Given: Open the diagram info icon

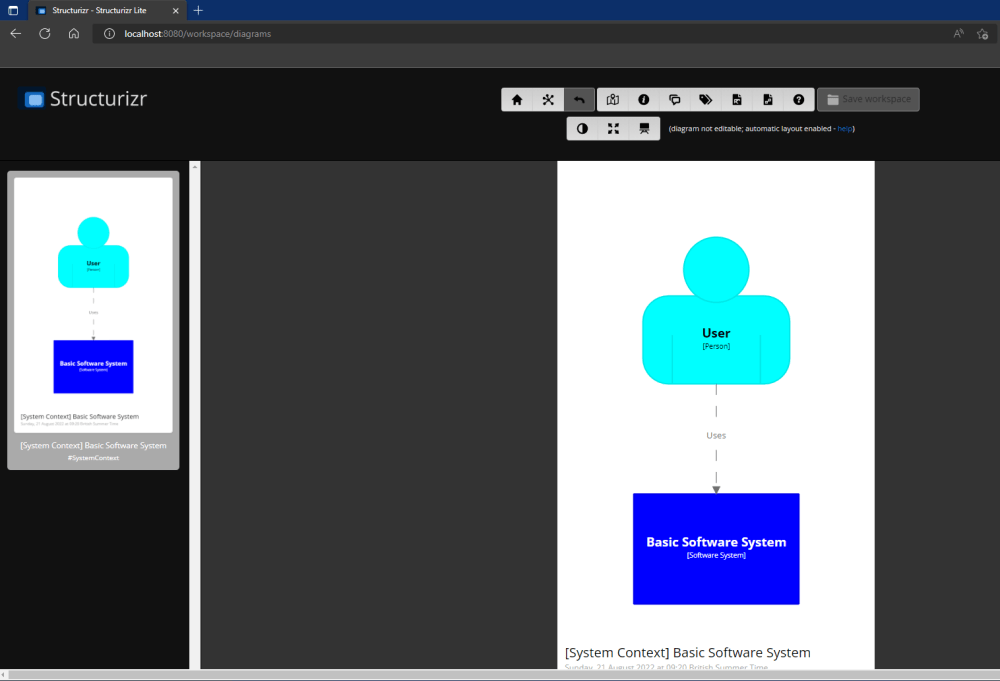Looking at the screenshot, I should pyautogui.click(x=644, y=99).
